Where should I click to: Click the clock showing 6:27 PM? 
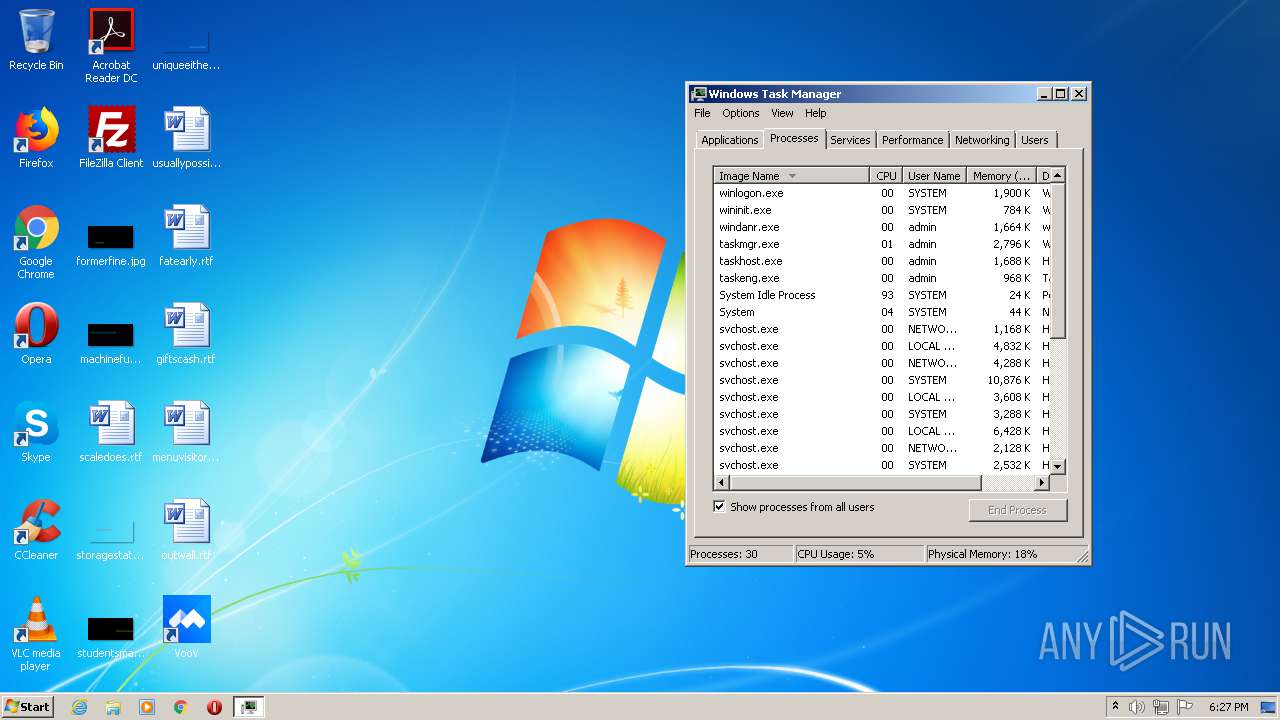1228,707
